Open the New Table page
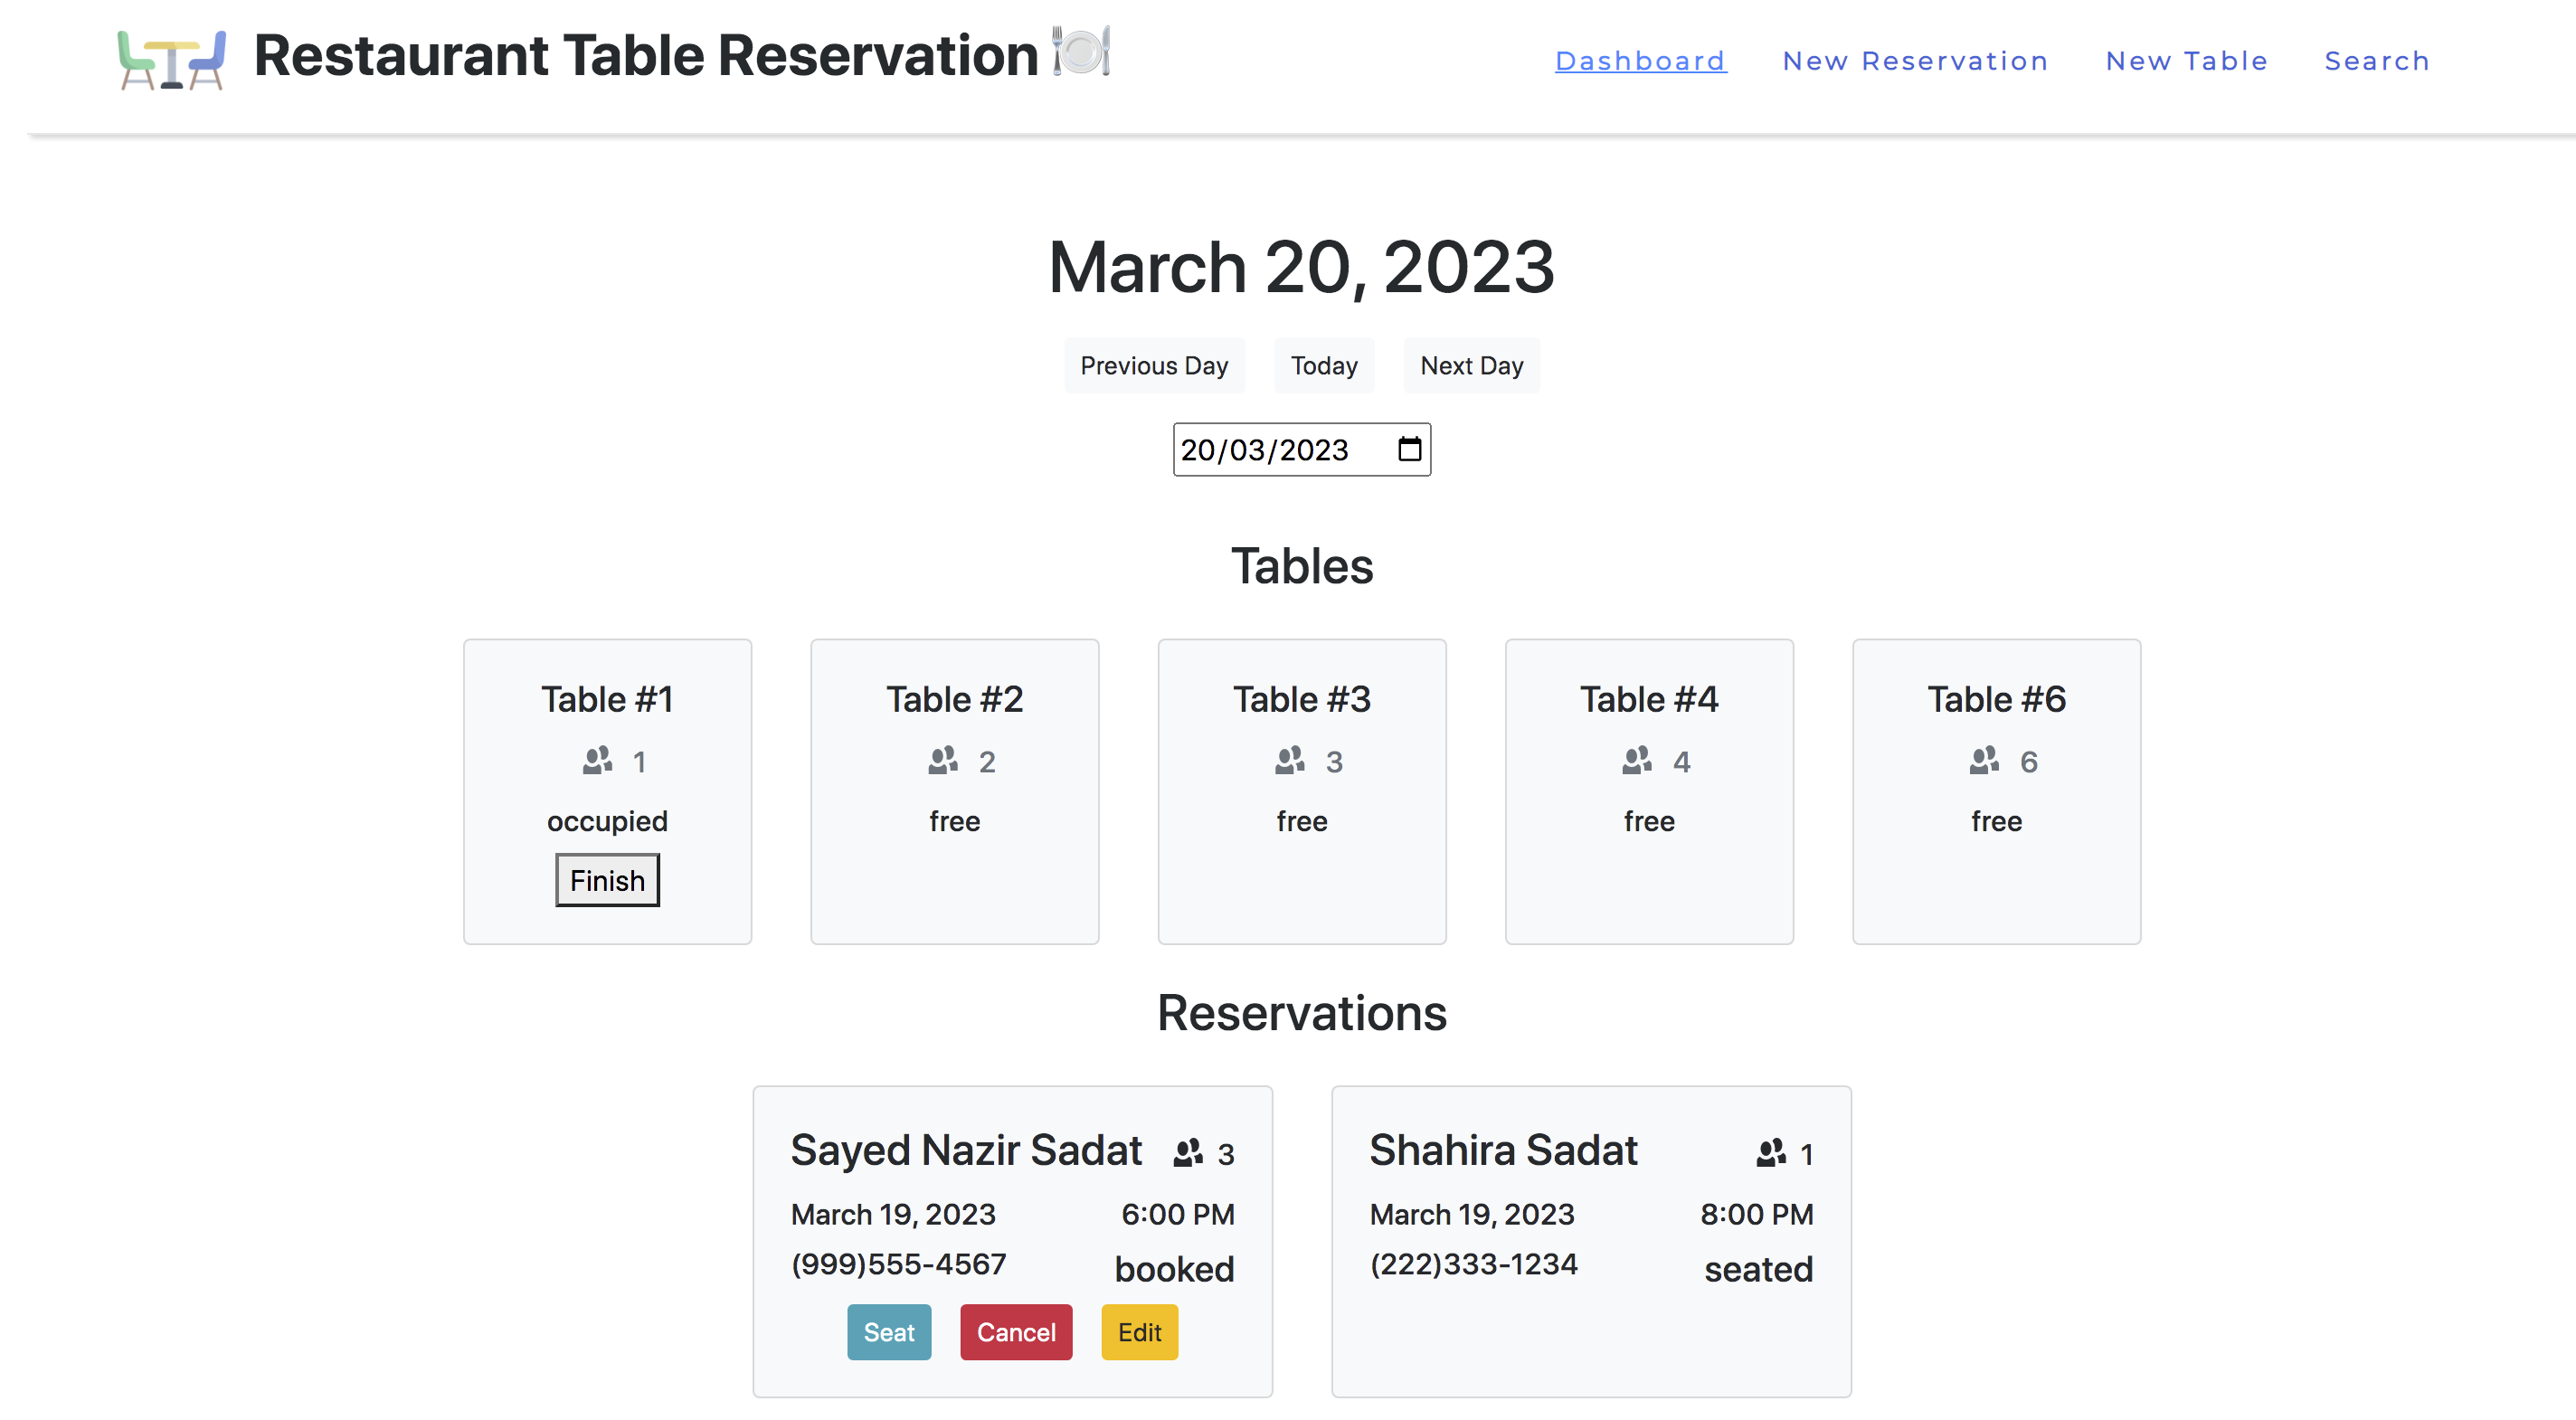The height and width of the screenshot is (1420, 2576). 2186,61
